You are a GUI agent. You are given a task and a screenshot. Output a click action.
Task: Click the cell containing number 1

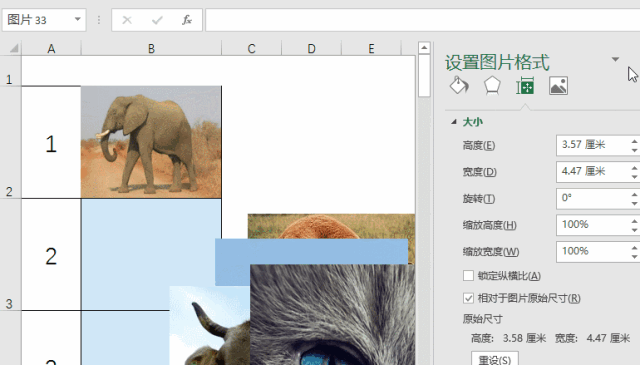pos(51,143)
